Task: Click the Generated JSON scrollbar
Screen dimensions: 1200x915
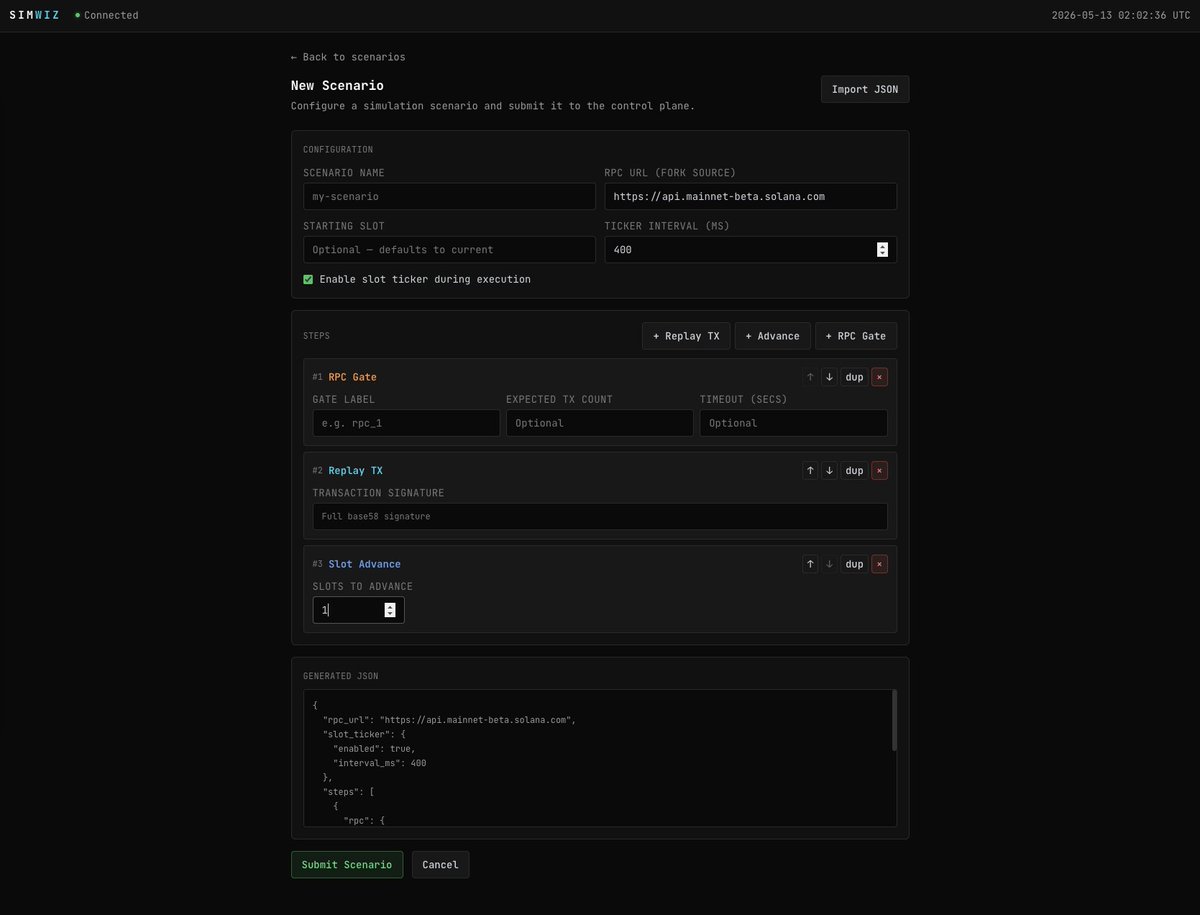Action: click(894, 720)
